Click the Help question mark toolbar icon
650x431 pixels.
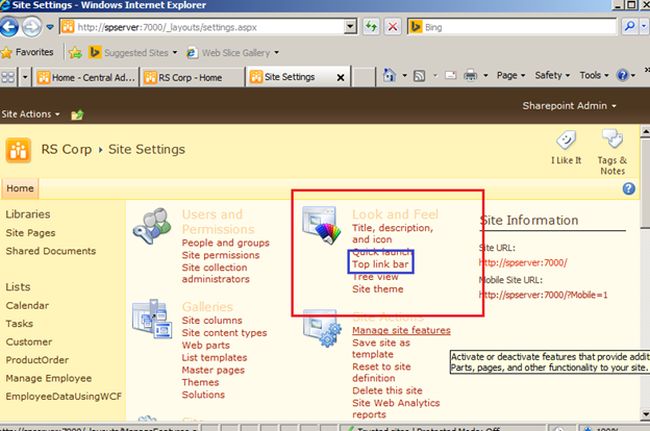tap(622, 75)
